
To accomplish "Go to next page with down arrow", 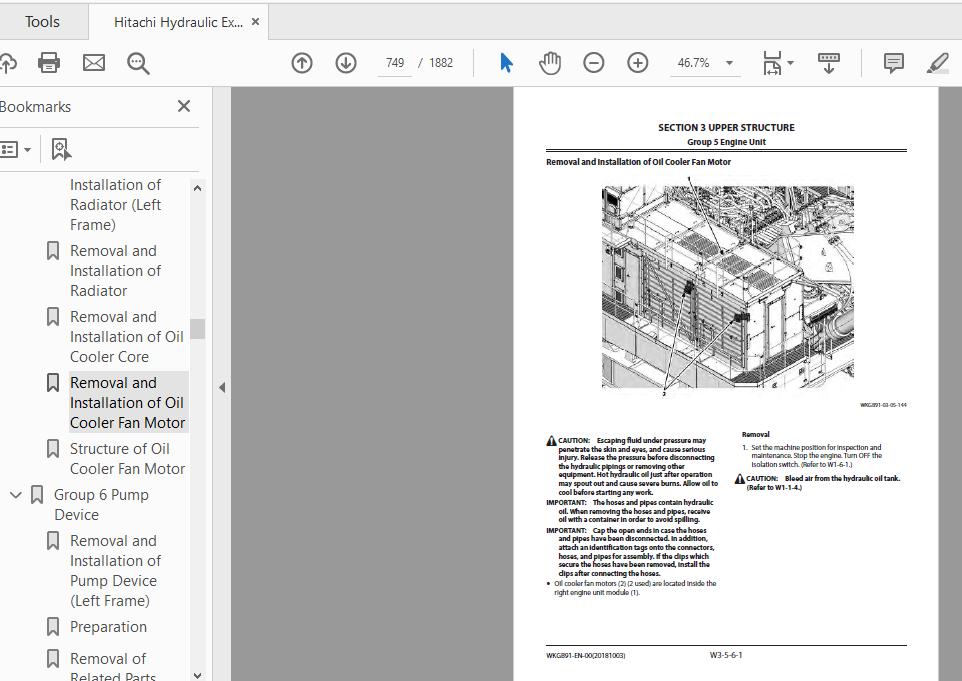I will click(x=345, y=62).
